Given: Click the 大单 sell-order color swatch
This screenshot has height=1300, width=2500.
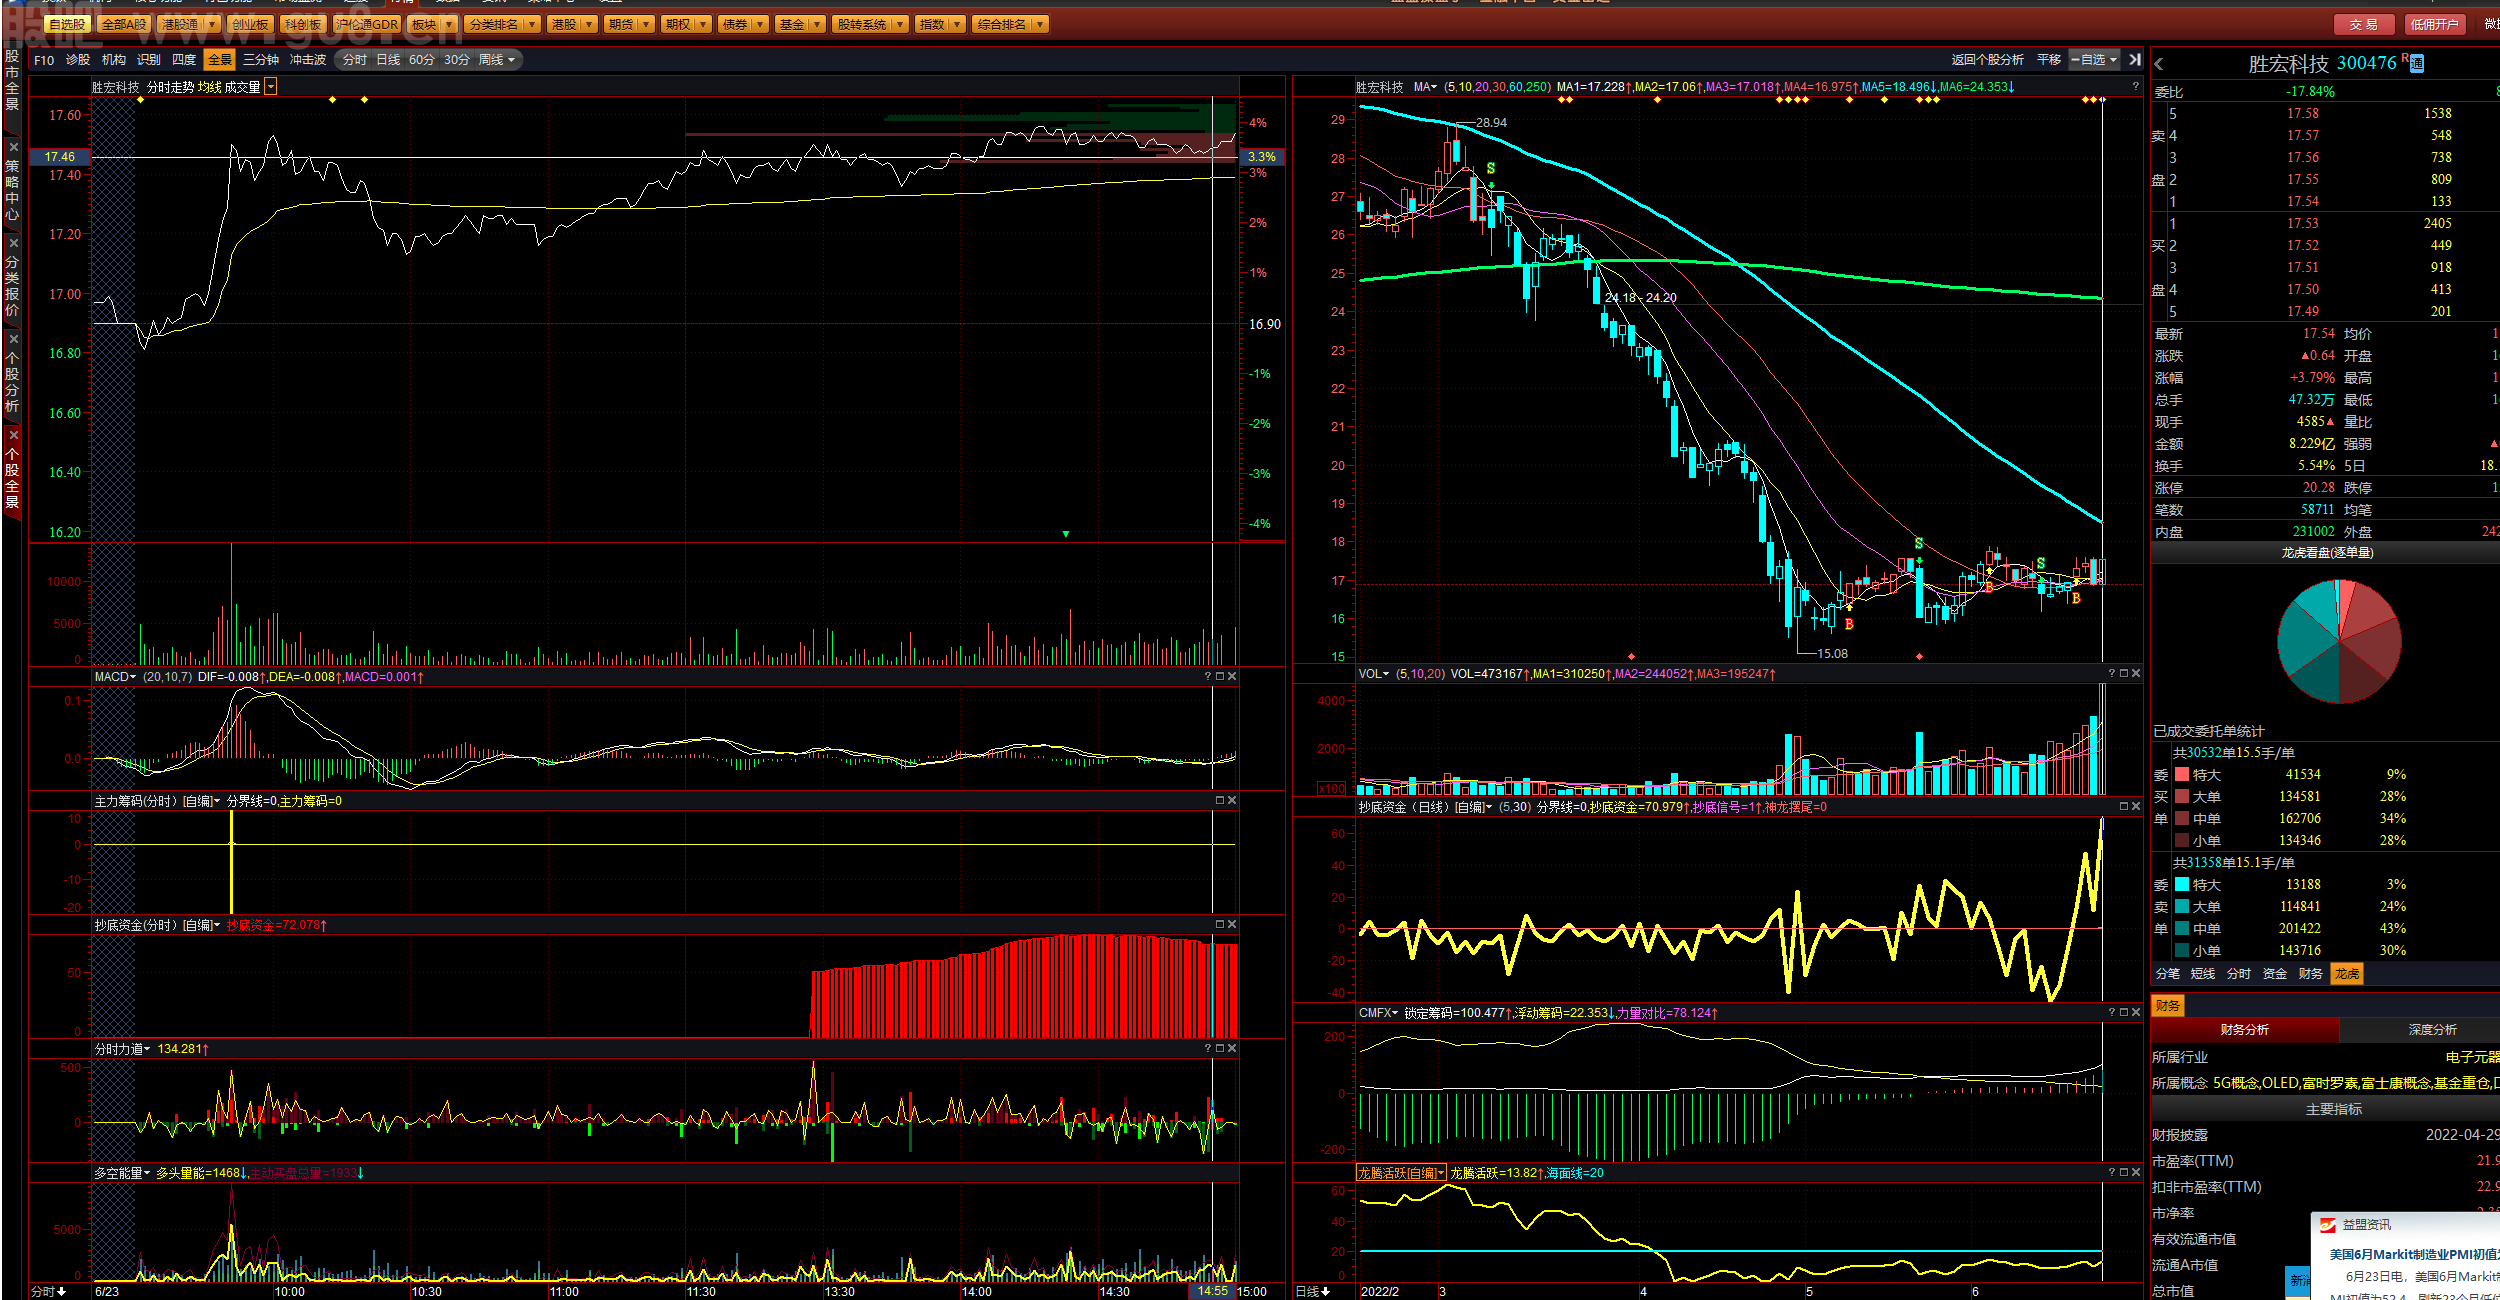Looking at the screenshot, I should point(2182,906).
